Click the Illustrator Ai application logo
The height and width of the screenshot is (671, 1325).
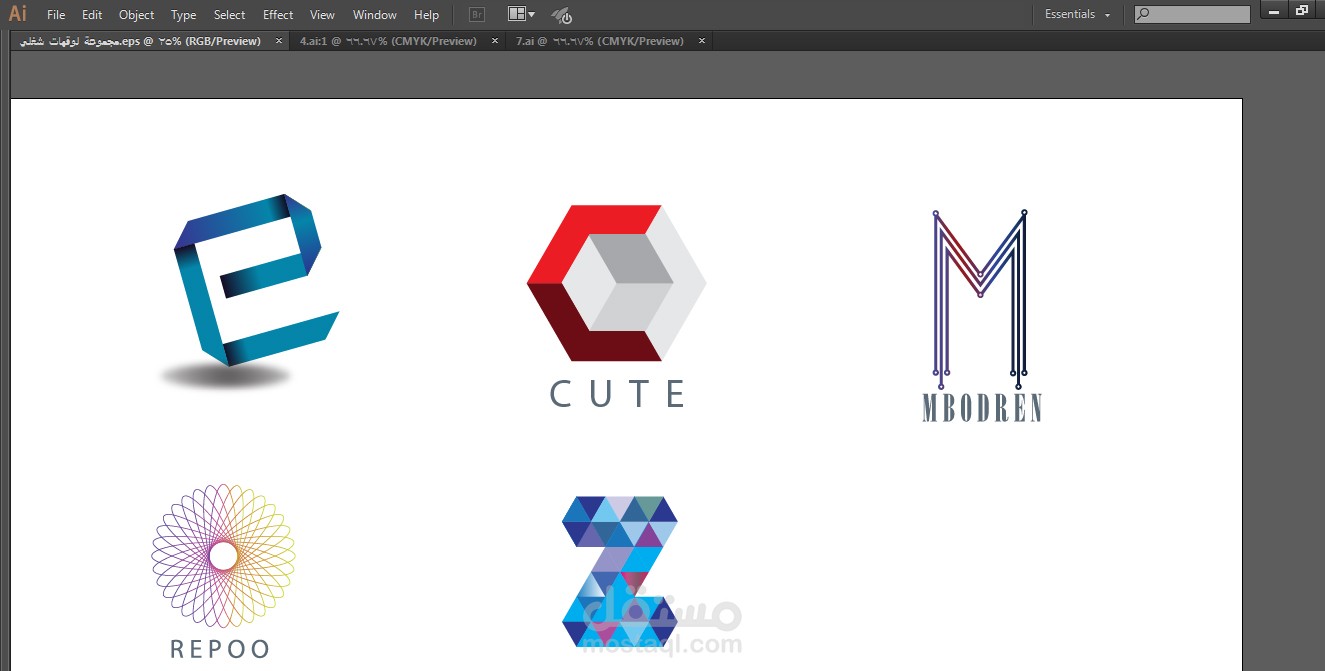[17, 14]
